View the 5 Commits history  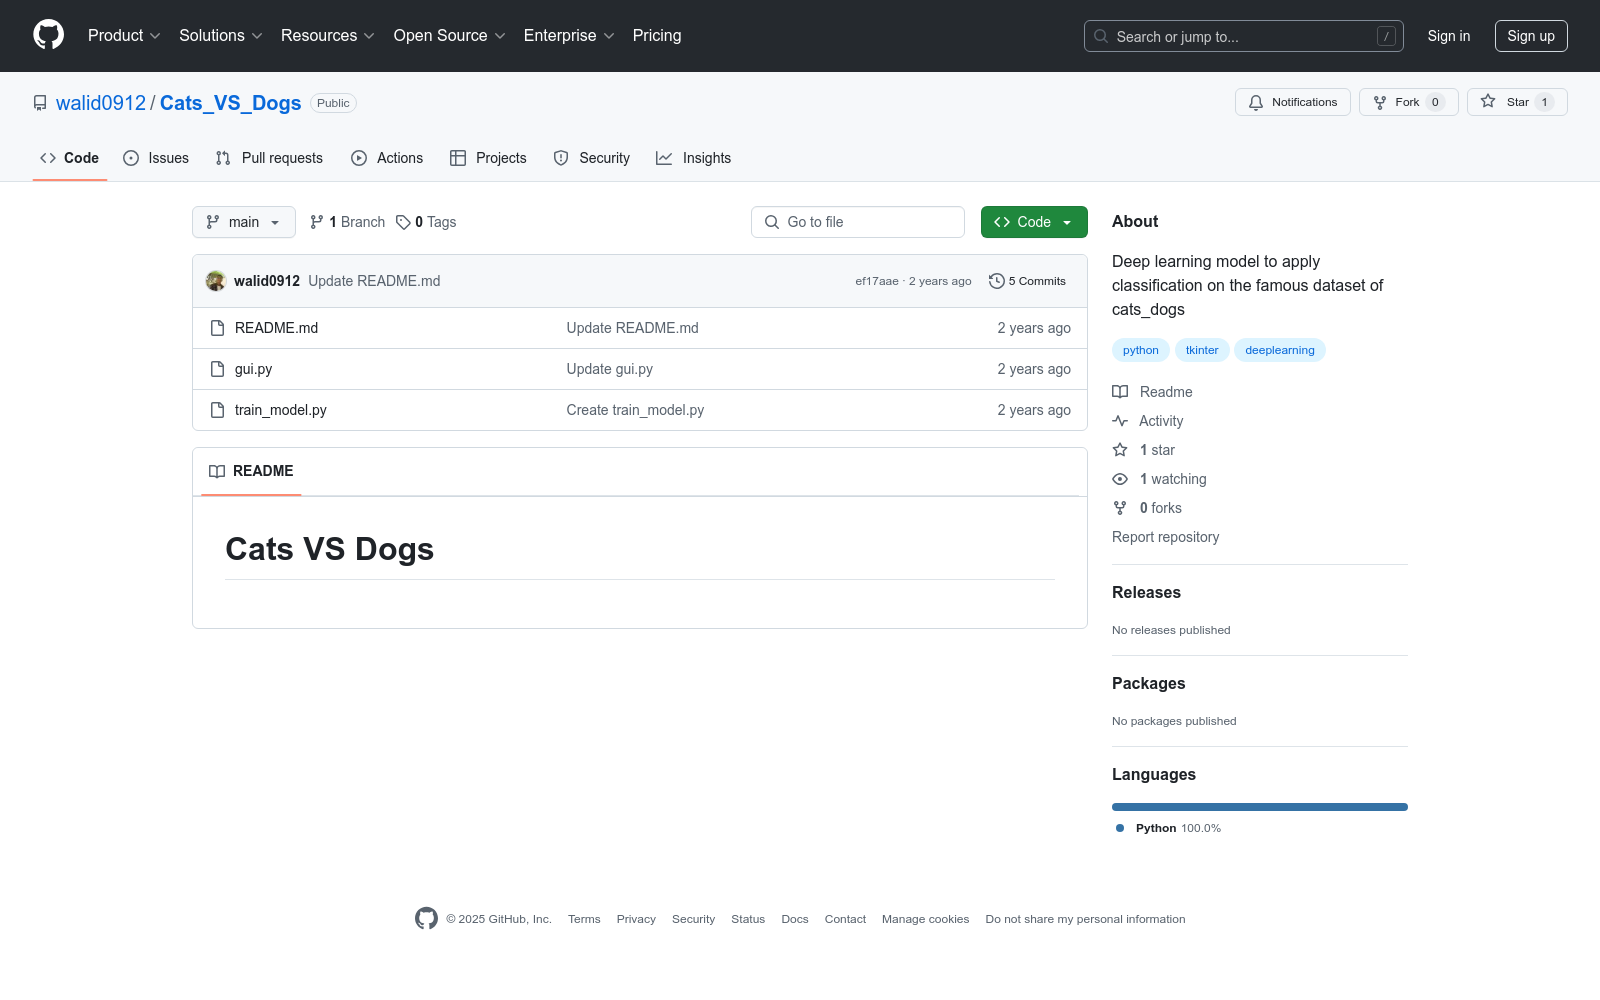click(x=1028, y=281)
